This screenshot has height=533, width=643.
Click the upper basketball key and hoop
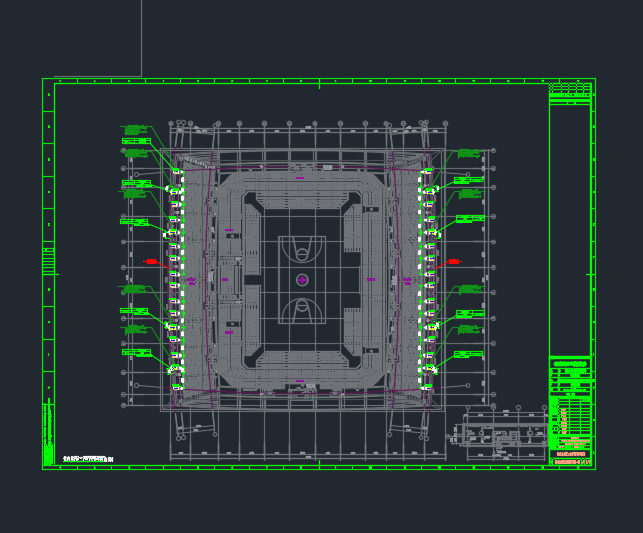[302, 250]
